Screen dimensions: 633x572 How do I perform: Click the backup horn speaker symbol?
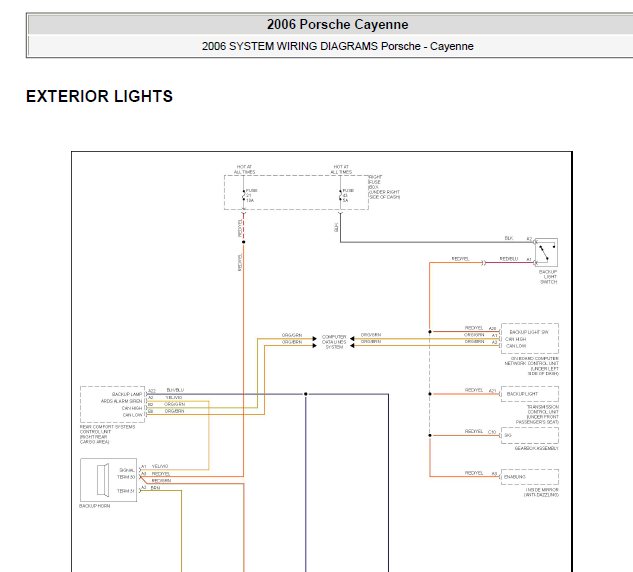click(x=103, y=480)
